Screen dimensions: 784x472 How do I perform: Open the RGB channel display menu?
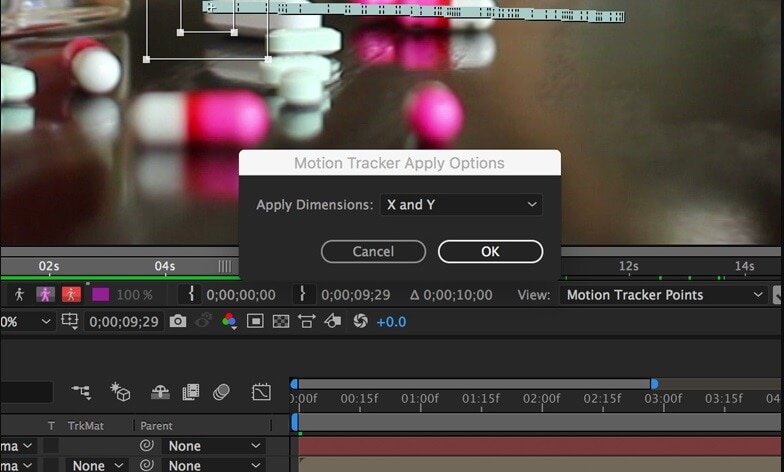click(229, 321)
